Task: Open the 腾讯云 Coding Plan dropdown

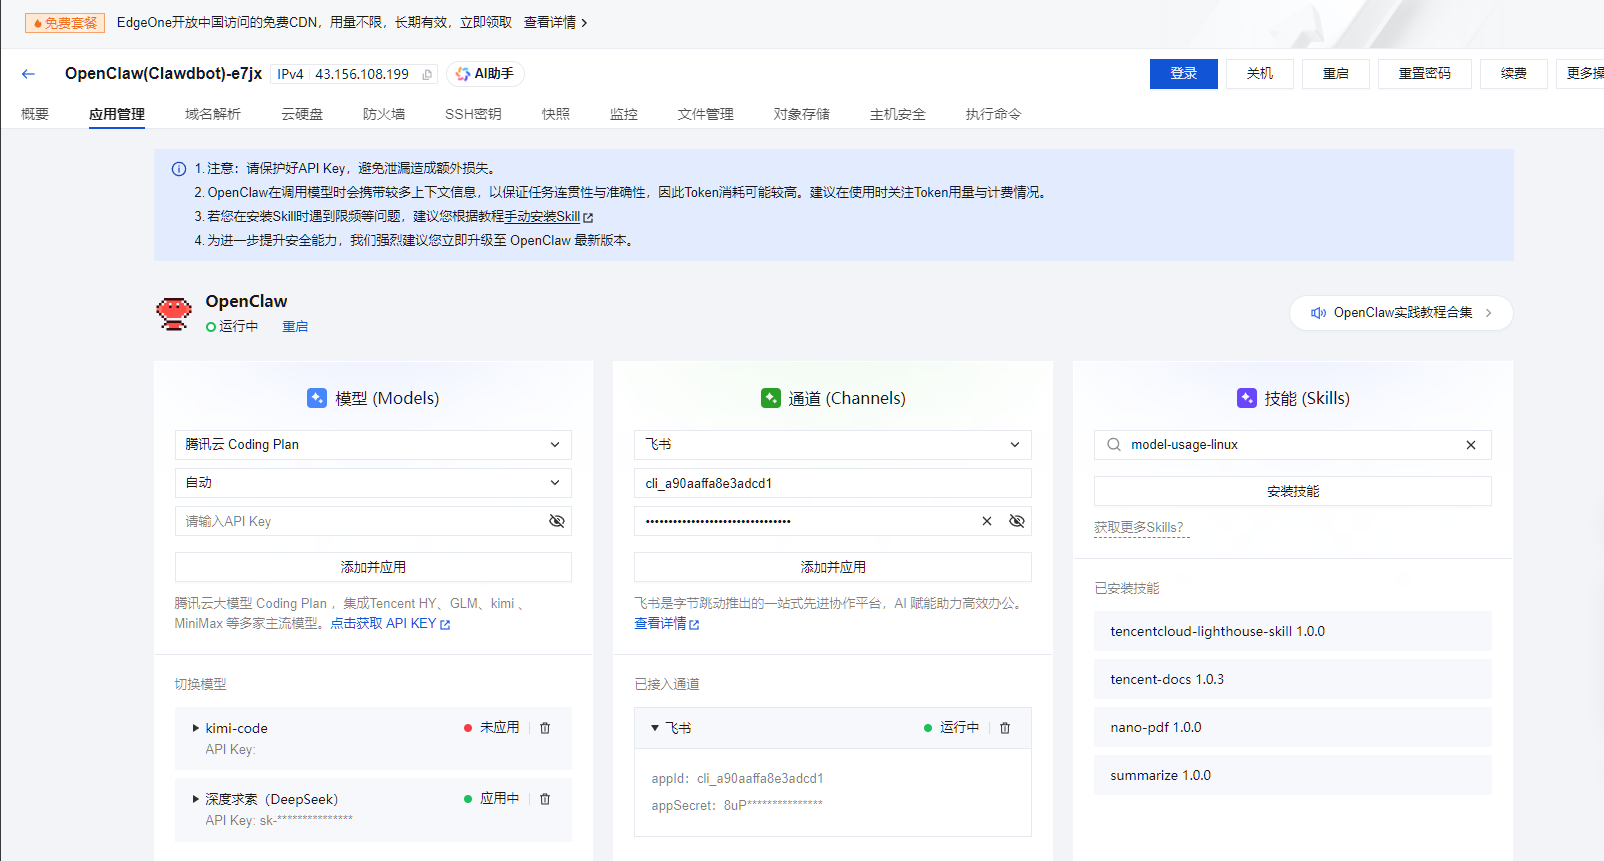Action: pyautogui.click(x=373, y=445)
